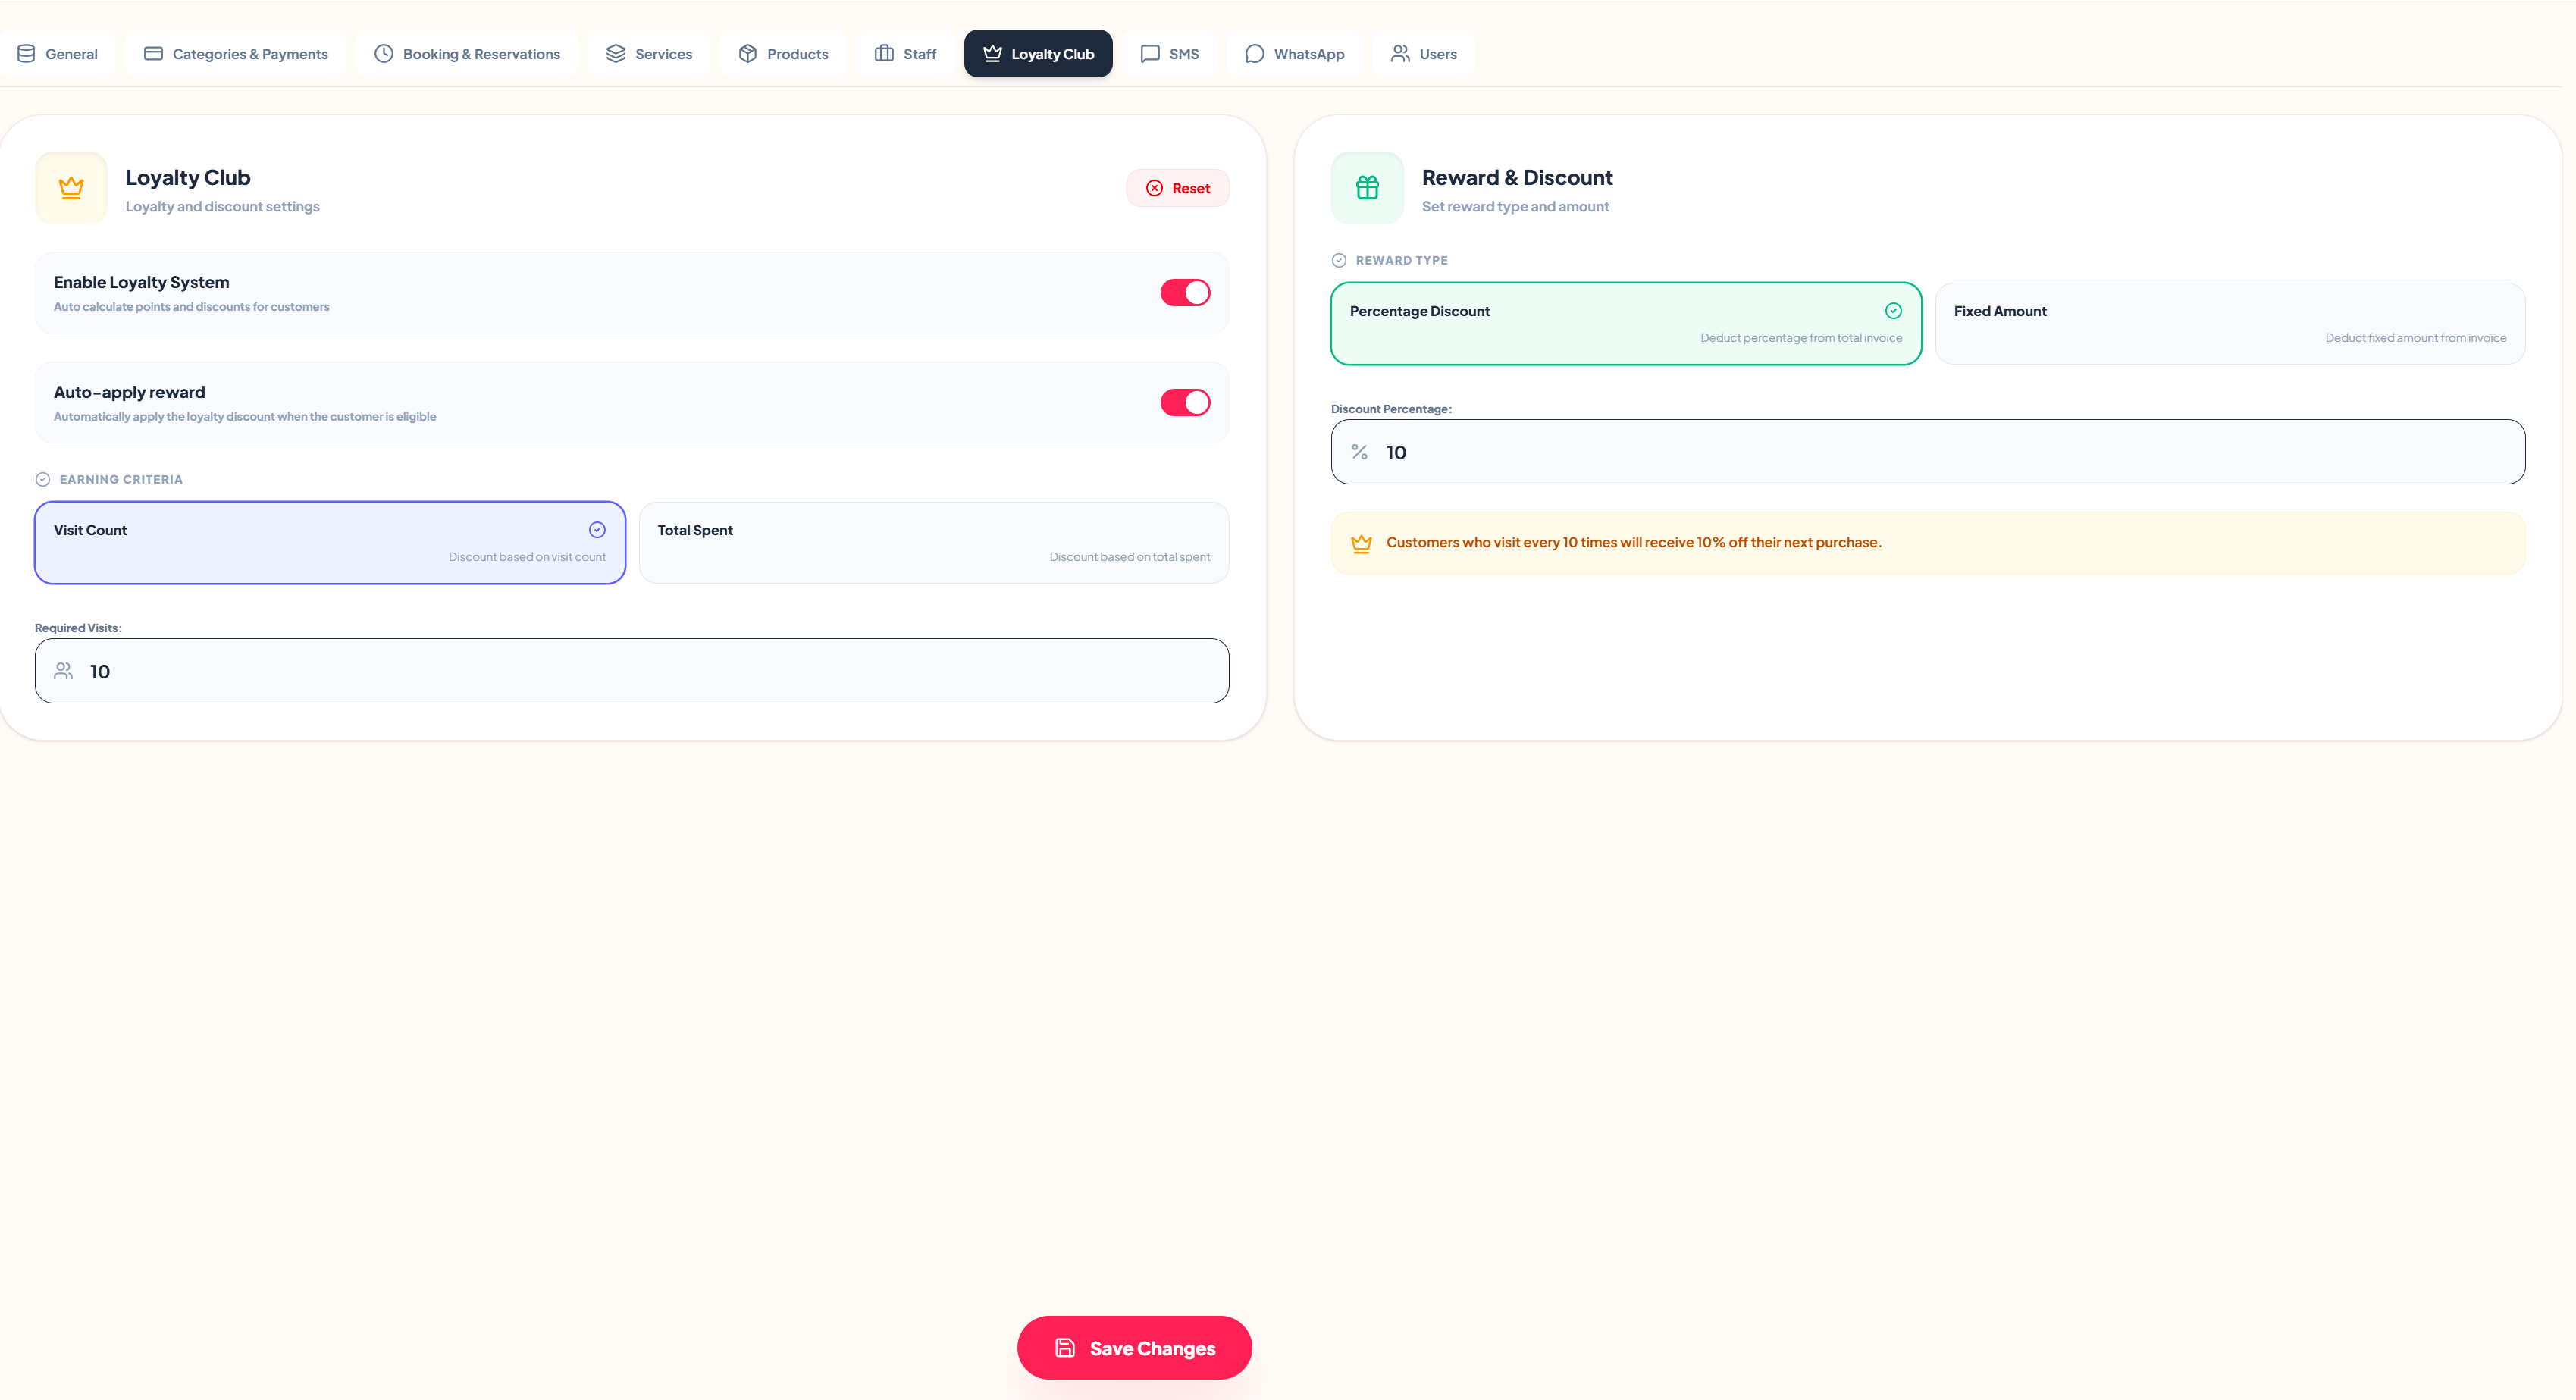Focus the Required Visits input field
2576x1400 pixels.
click(632, 671)
